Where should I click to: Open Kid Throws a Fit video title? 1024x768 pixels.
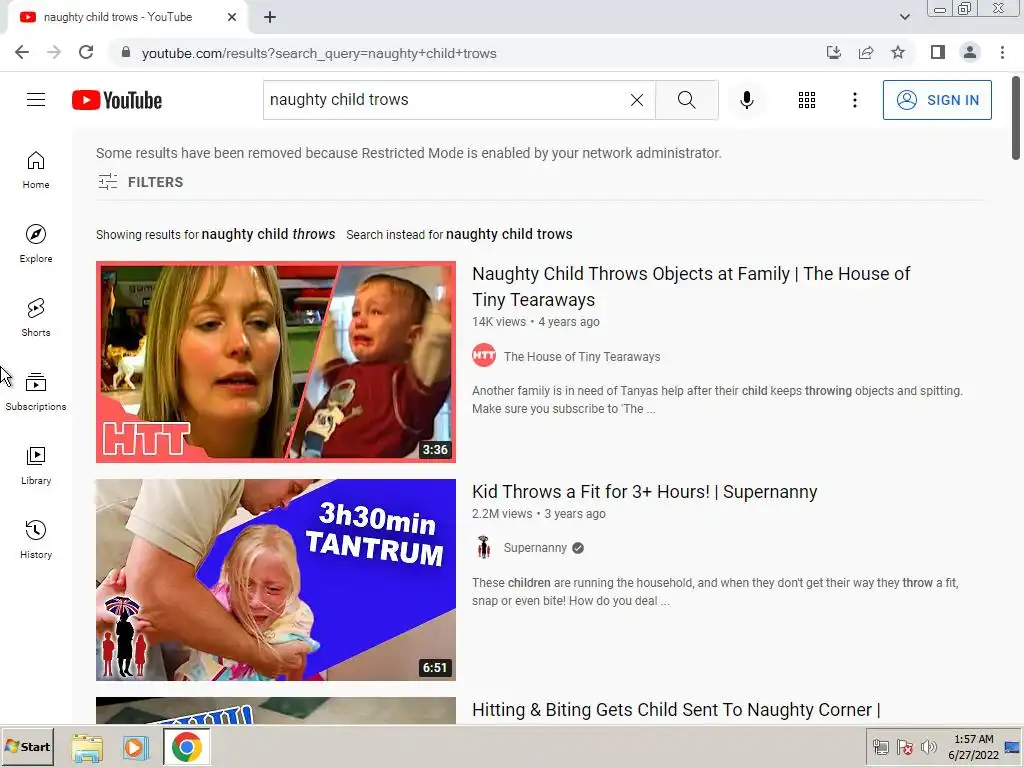coord(645,492)
